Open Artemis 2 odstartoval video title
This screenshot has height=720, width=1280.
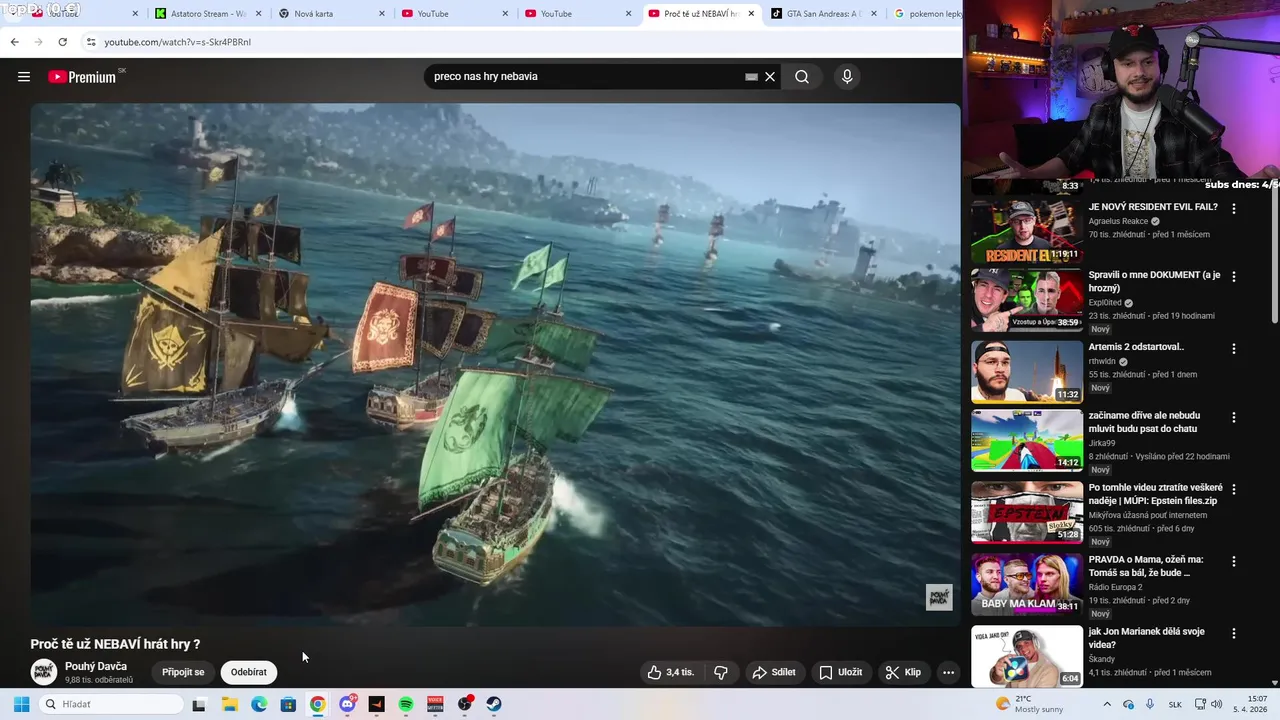point(1136,347)
